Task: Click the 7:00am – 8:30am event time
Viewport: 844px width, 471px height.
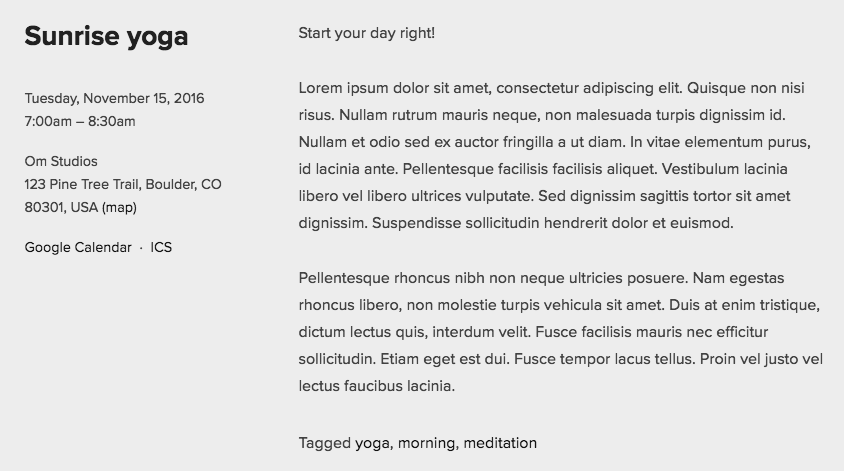Action: click(80, 122)
